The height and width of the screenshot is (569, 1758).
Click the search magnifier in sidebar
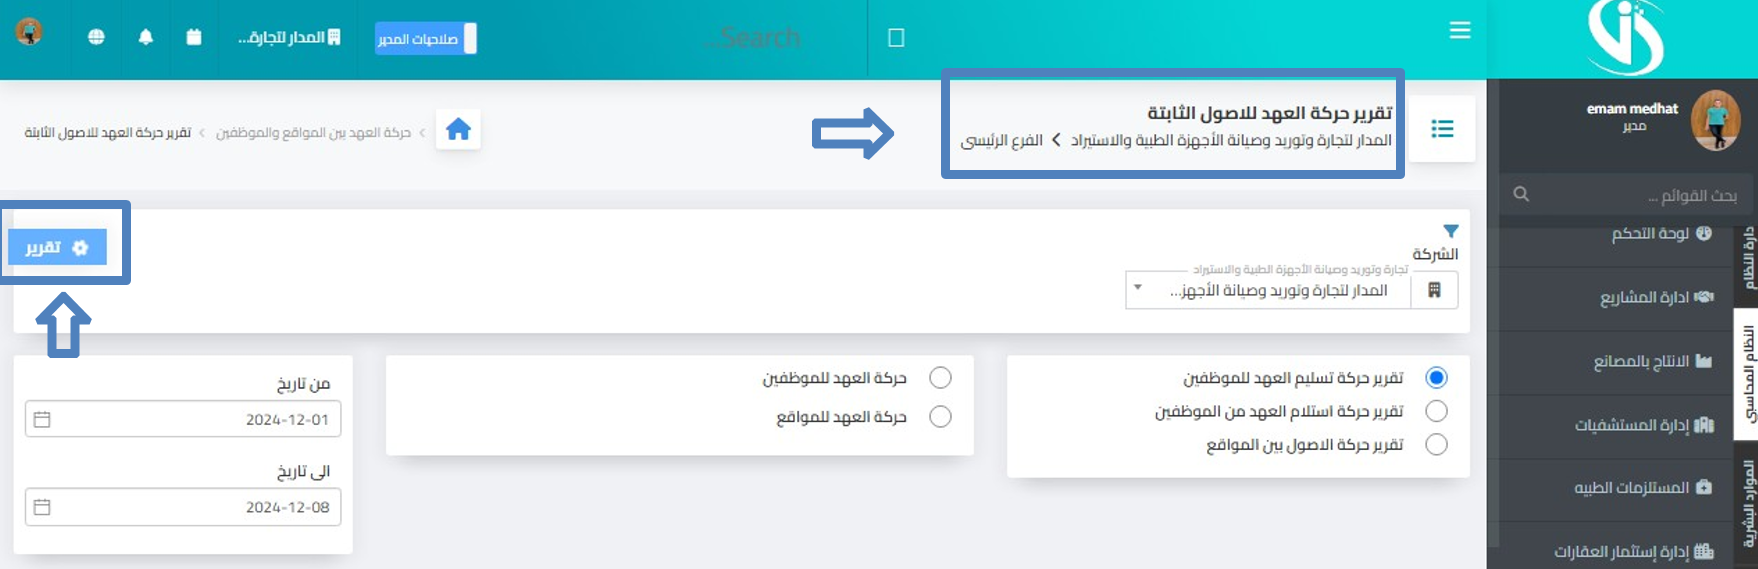point(1521,194)
